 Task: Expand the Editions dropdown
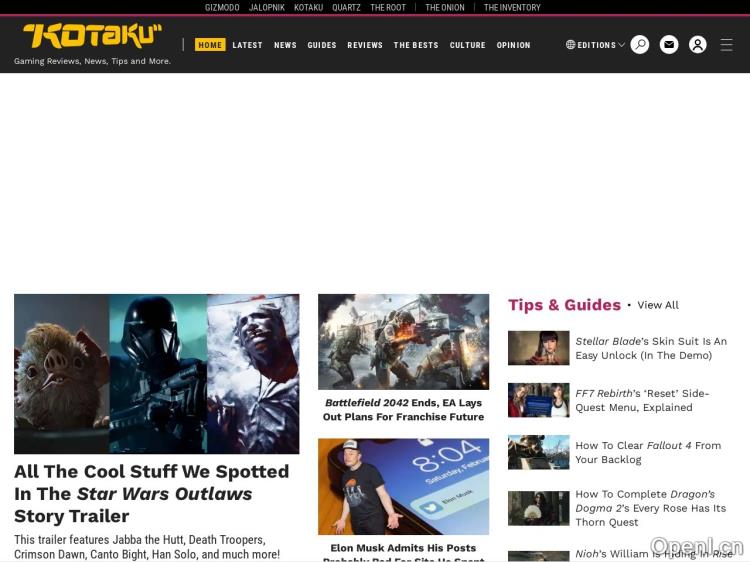coord(595,45)
